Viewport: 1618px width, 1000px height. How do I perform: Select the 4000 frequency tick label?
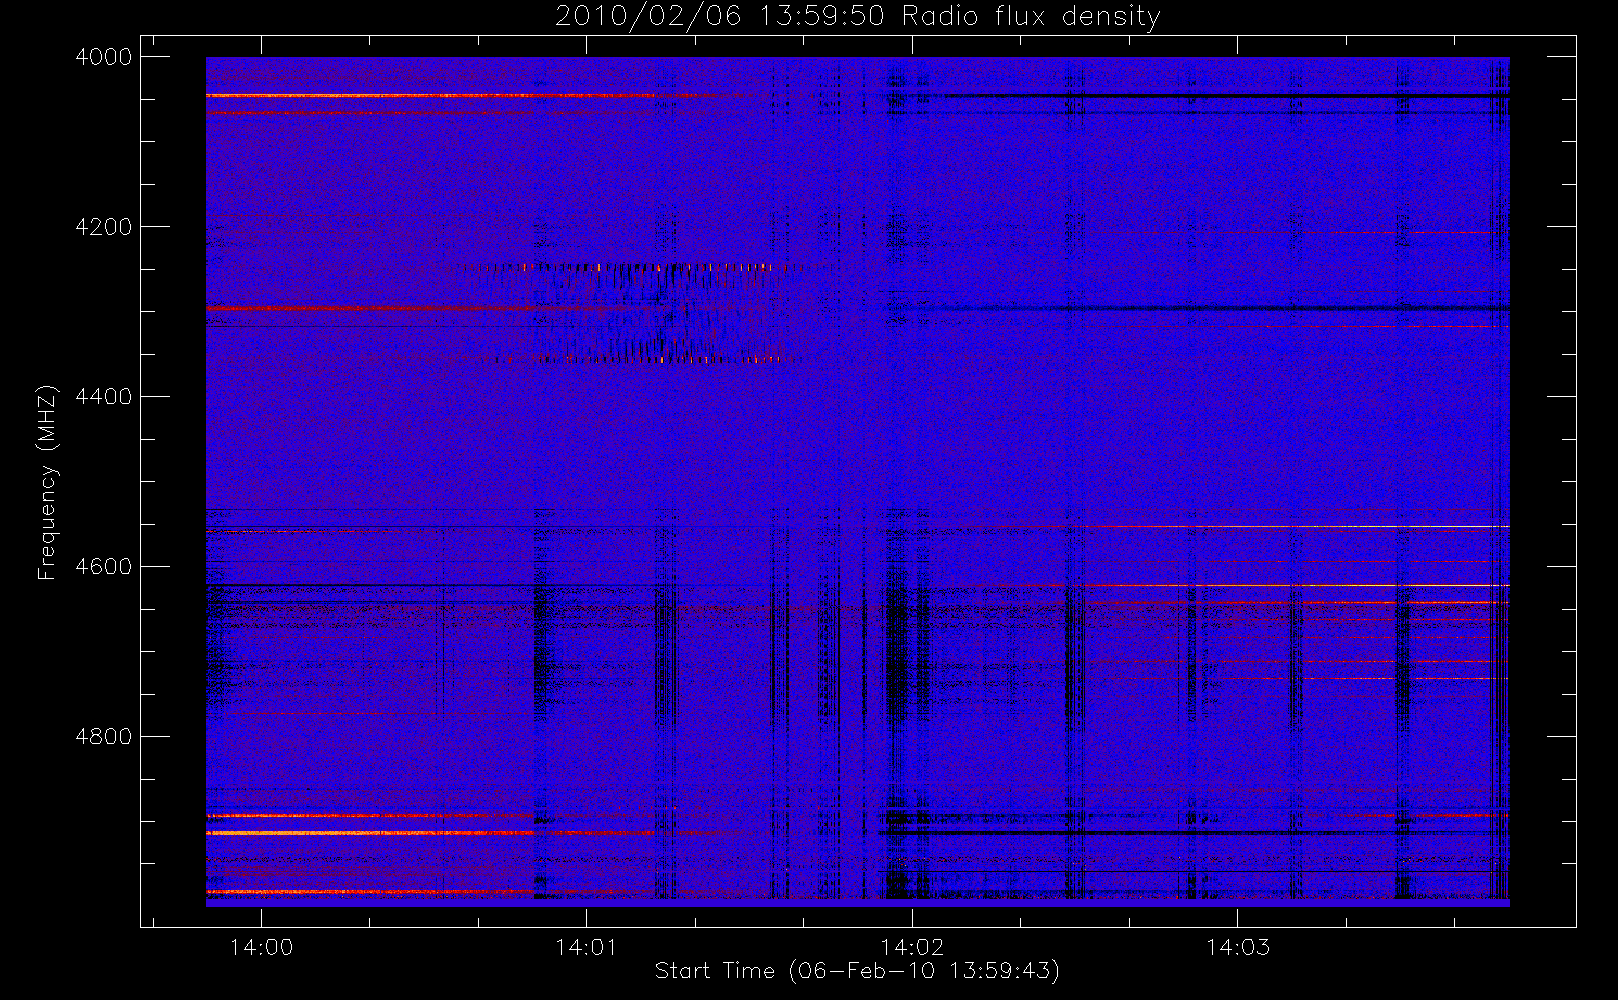click(104, 57)
